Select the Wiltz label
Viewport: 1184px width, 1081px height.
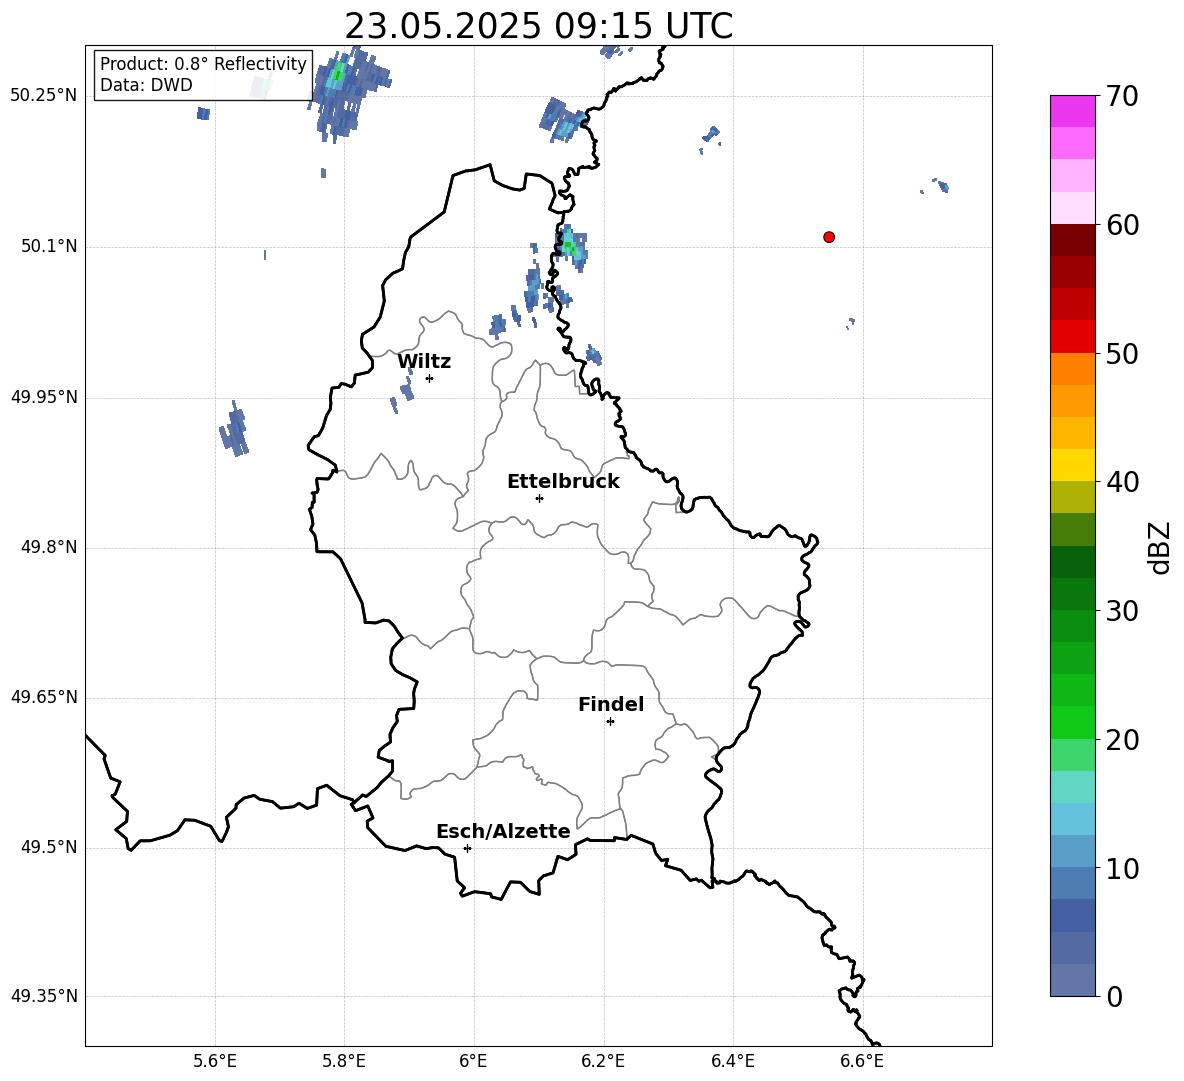[424, 362]
